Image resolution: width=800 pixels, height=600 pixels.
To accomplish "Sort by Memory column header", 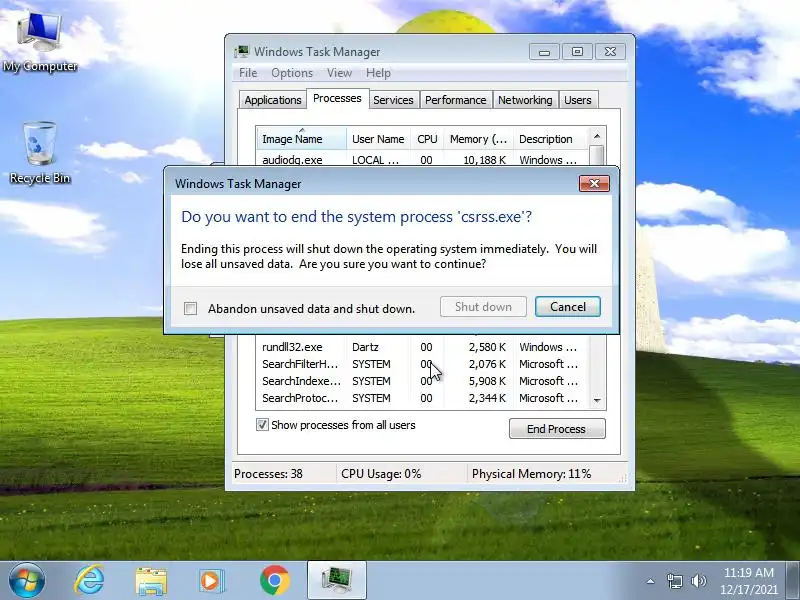I will 479,139.
